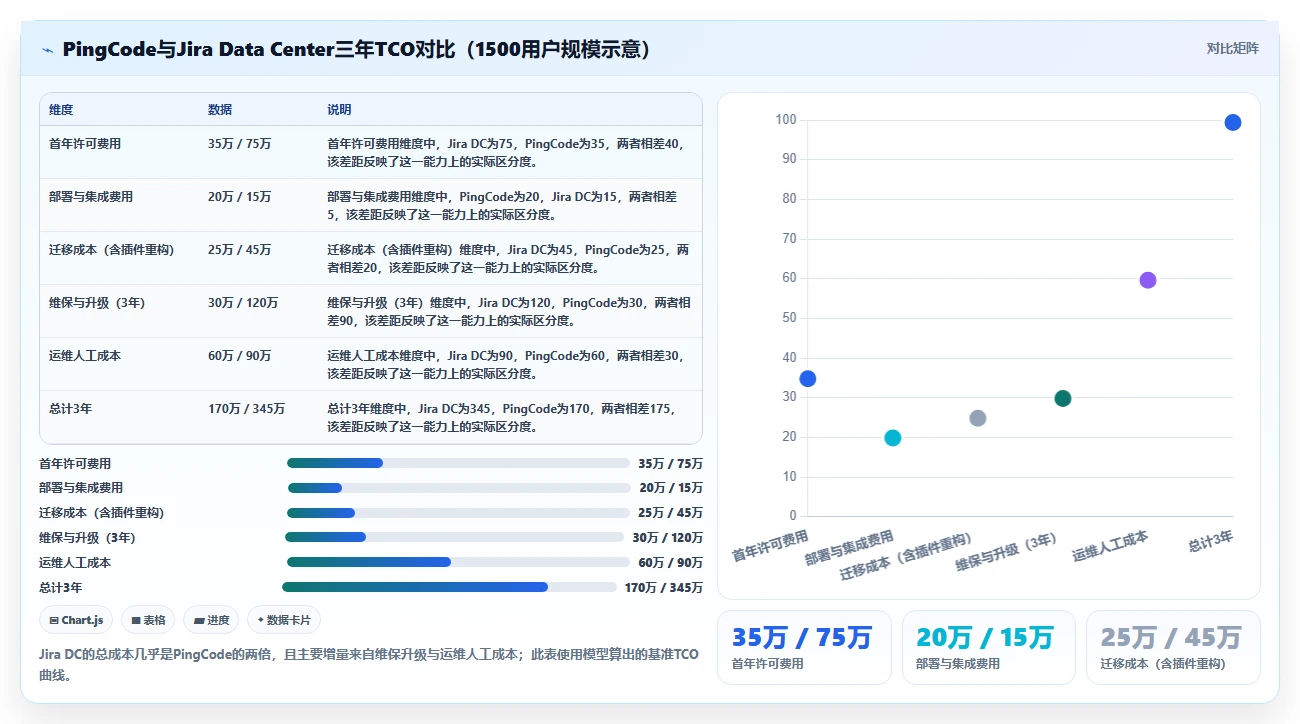Click the 170万 / 345万 table cell
The width and height of the screenshot is (1300, 724).
[x=247, y=409]
